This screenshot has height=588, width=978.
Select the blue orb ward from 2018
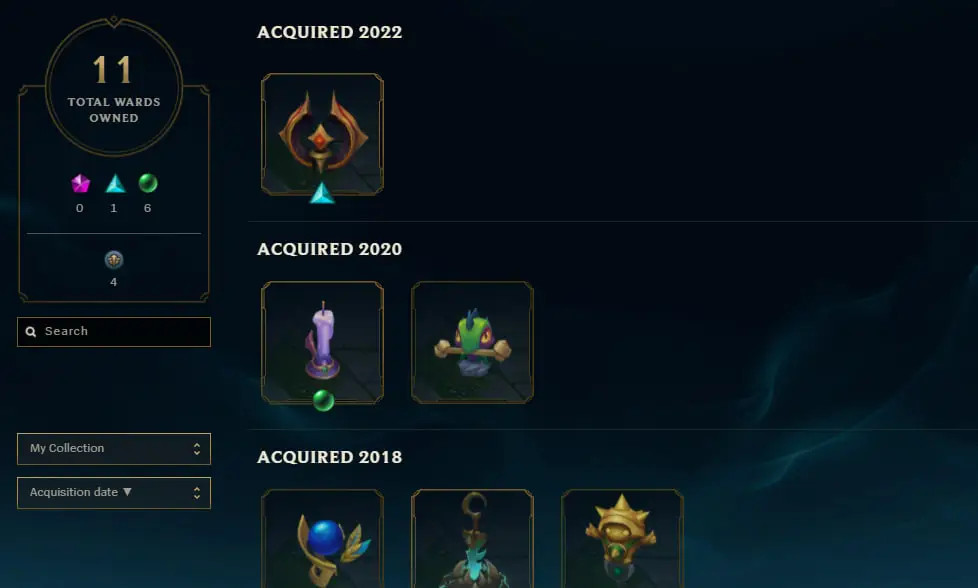point(322,539)
